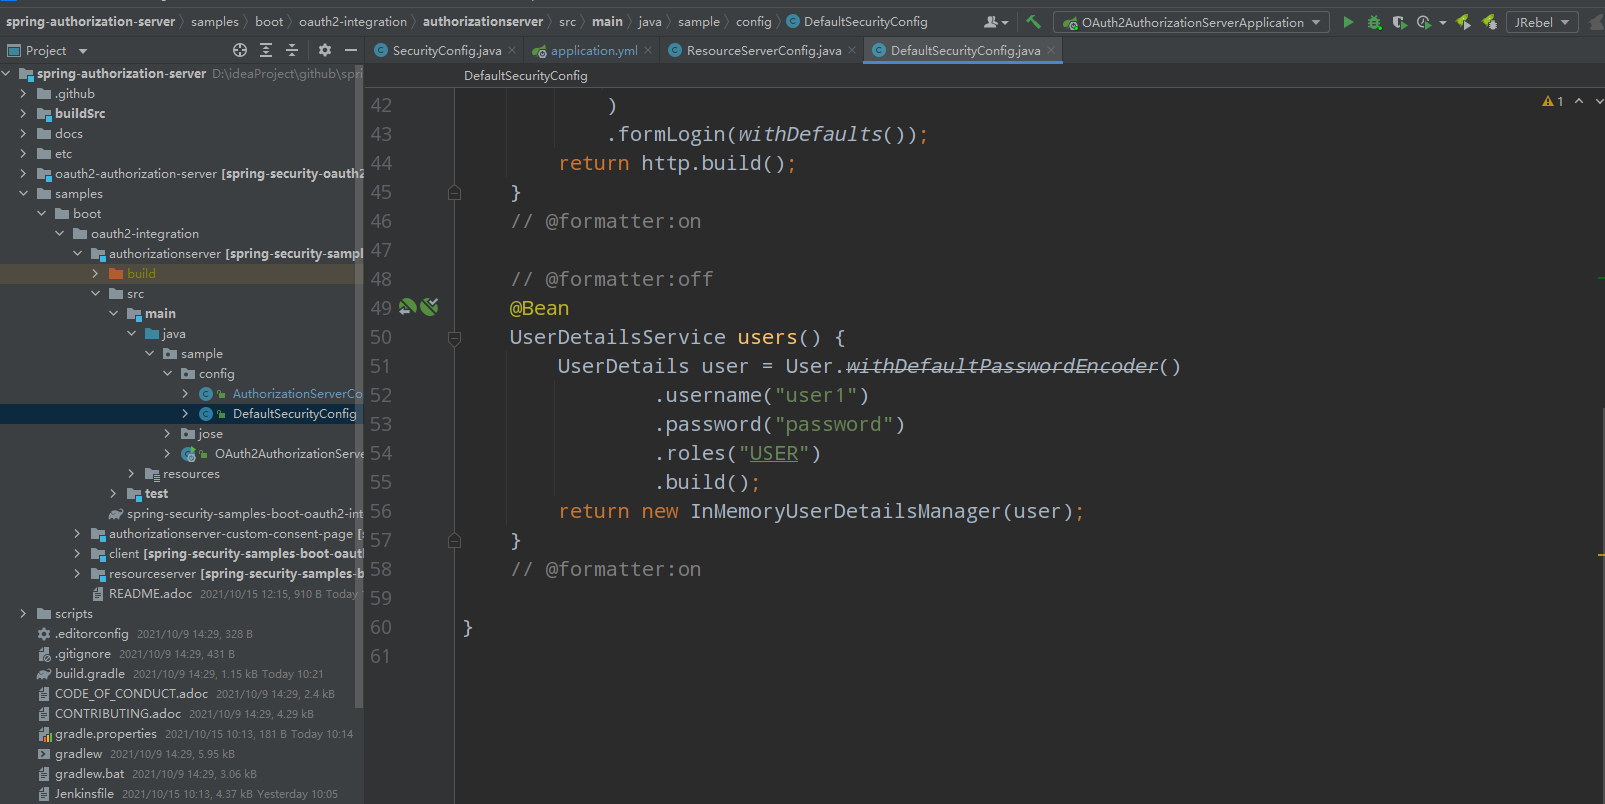This screenshot has width=1605, height=804.
Task: Go to previous highlighted problem arrow
Action: [1579, 101]
